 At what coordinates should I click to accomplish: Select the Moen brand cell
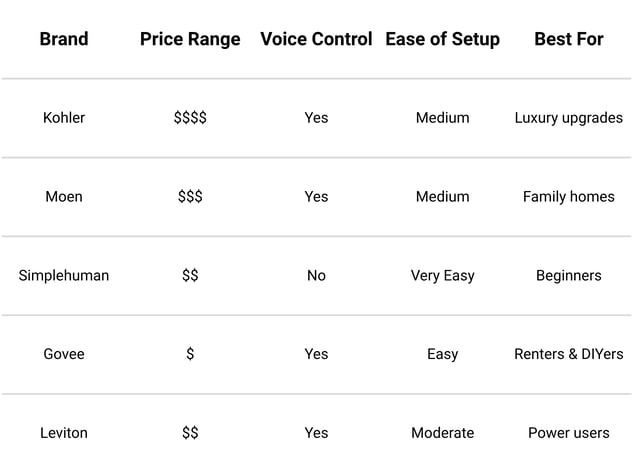coord(64,197)
